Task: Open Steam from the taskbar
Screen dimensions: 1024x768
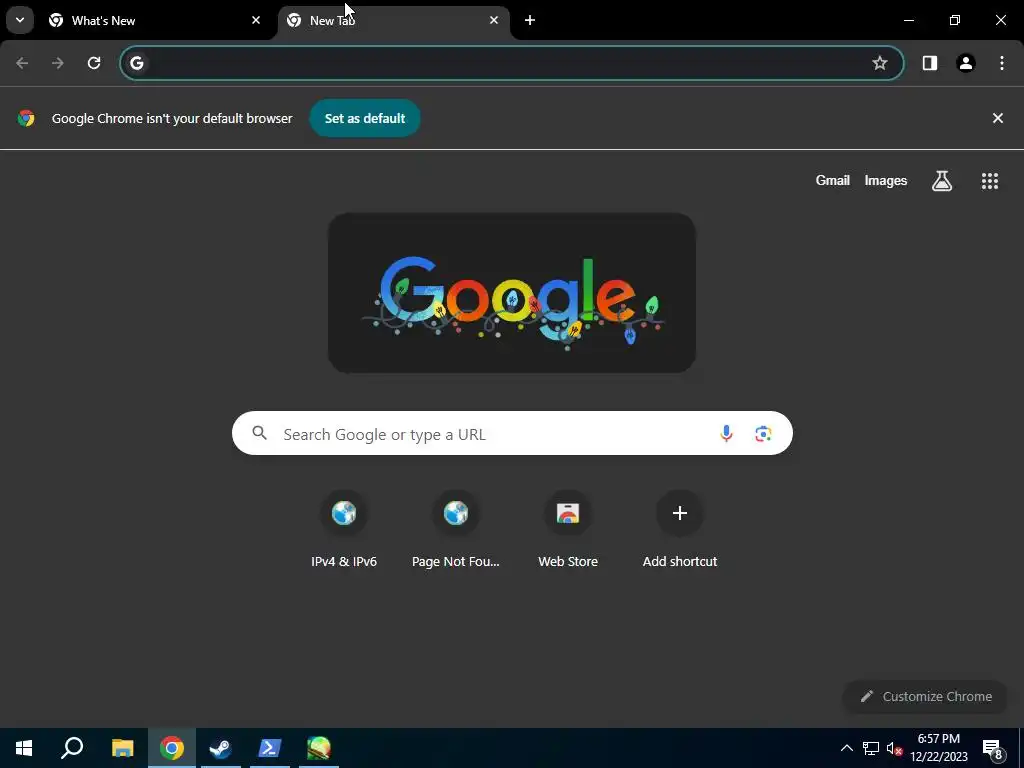Action: [x=221, y=748]
